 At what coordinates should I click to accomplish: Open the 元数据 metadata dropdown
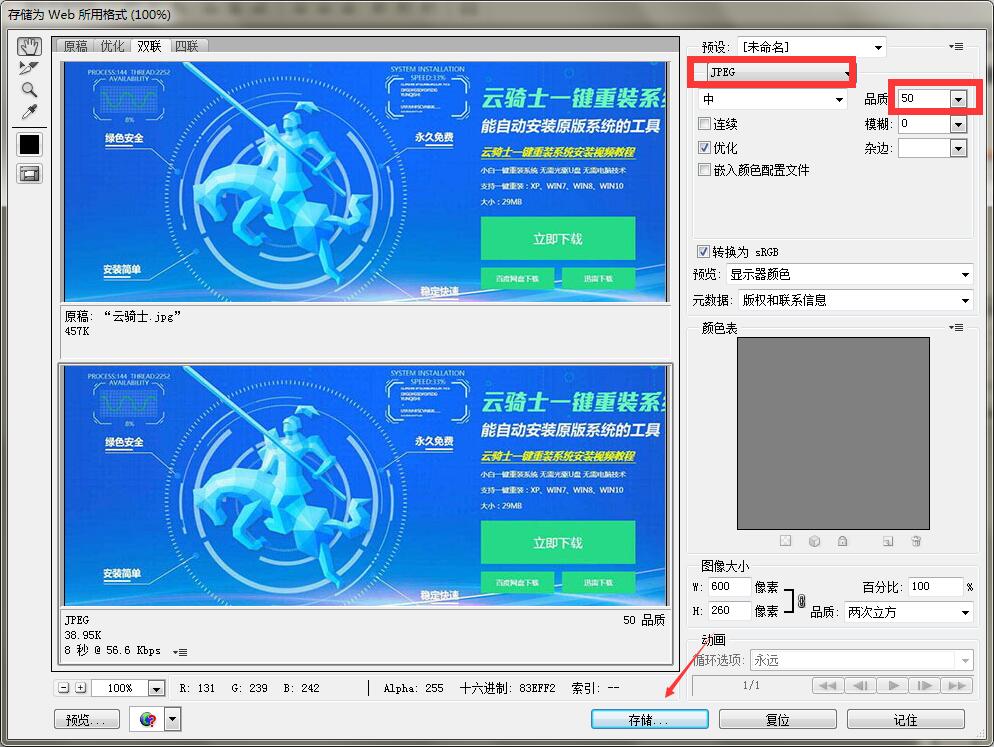click(855, 301)
